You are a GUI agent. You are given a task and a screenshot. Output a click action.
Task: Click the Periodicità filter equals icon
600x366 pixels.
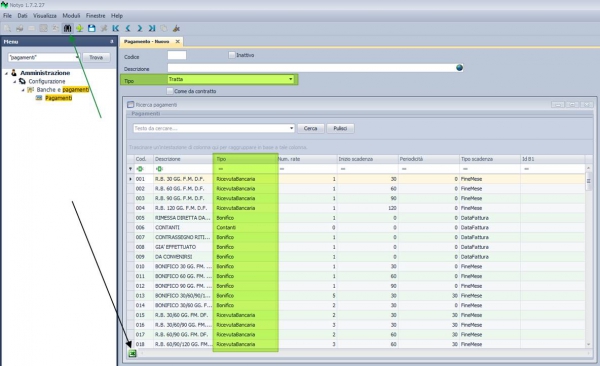pos(404,169)
